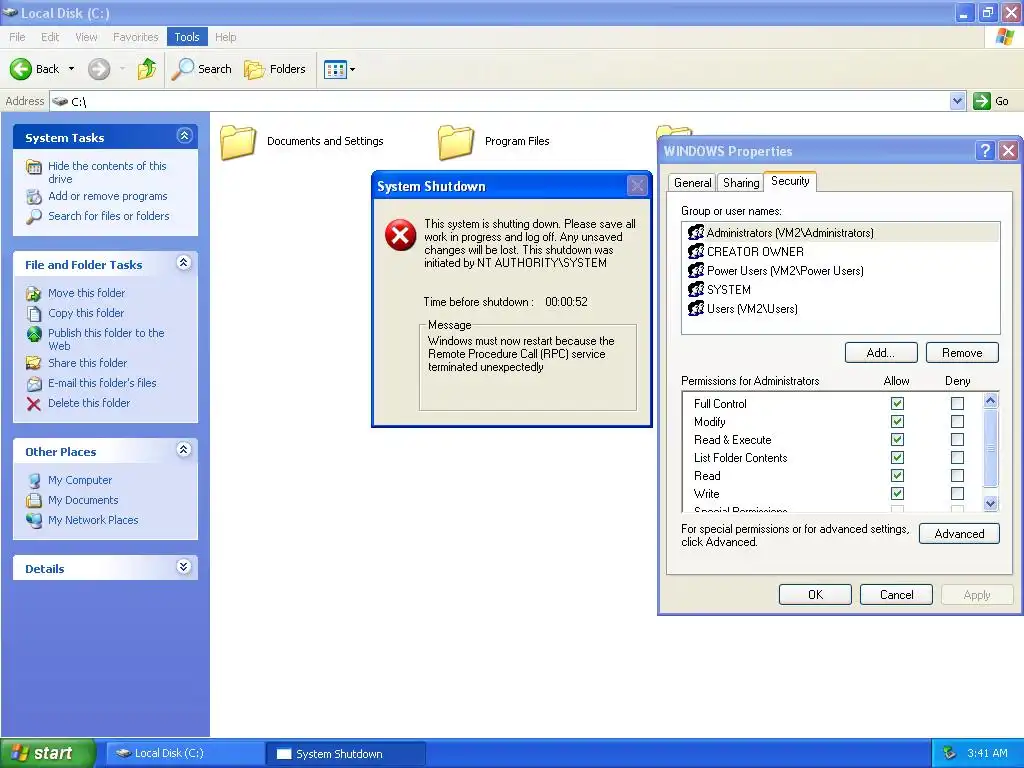The width and height of the screenshot is (1024, 768).
Task: Click permissions list scroll down arrow
Action: pyautogui.click(x=991, y=504)
